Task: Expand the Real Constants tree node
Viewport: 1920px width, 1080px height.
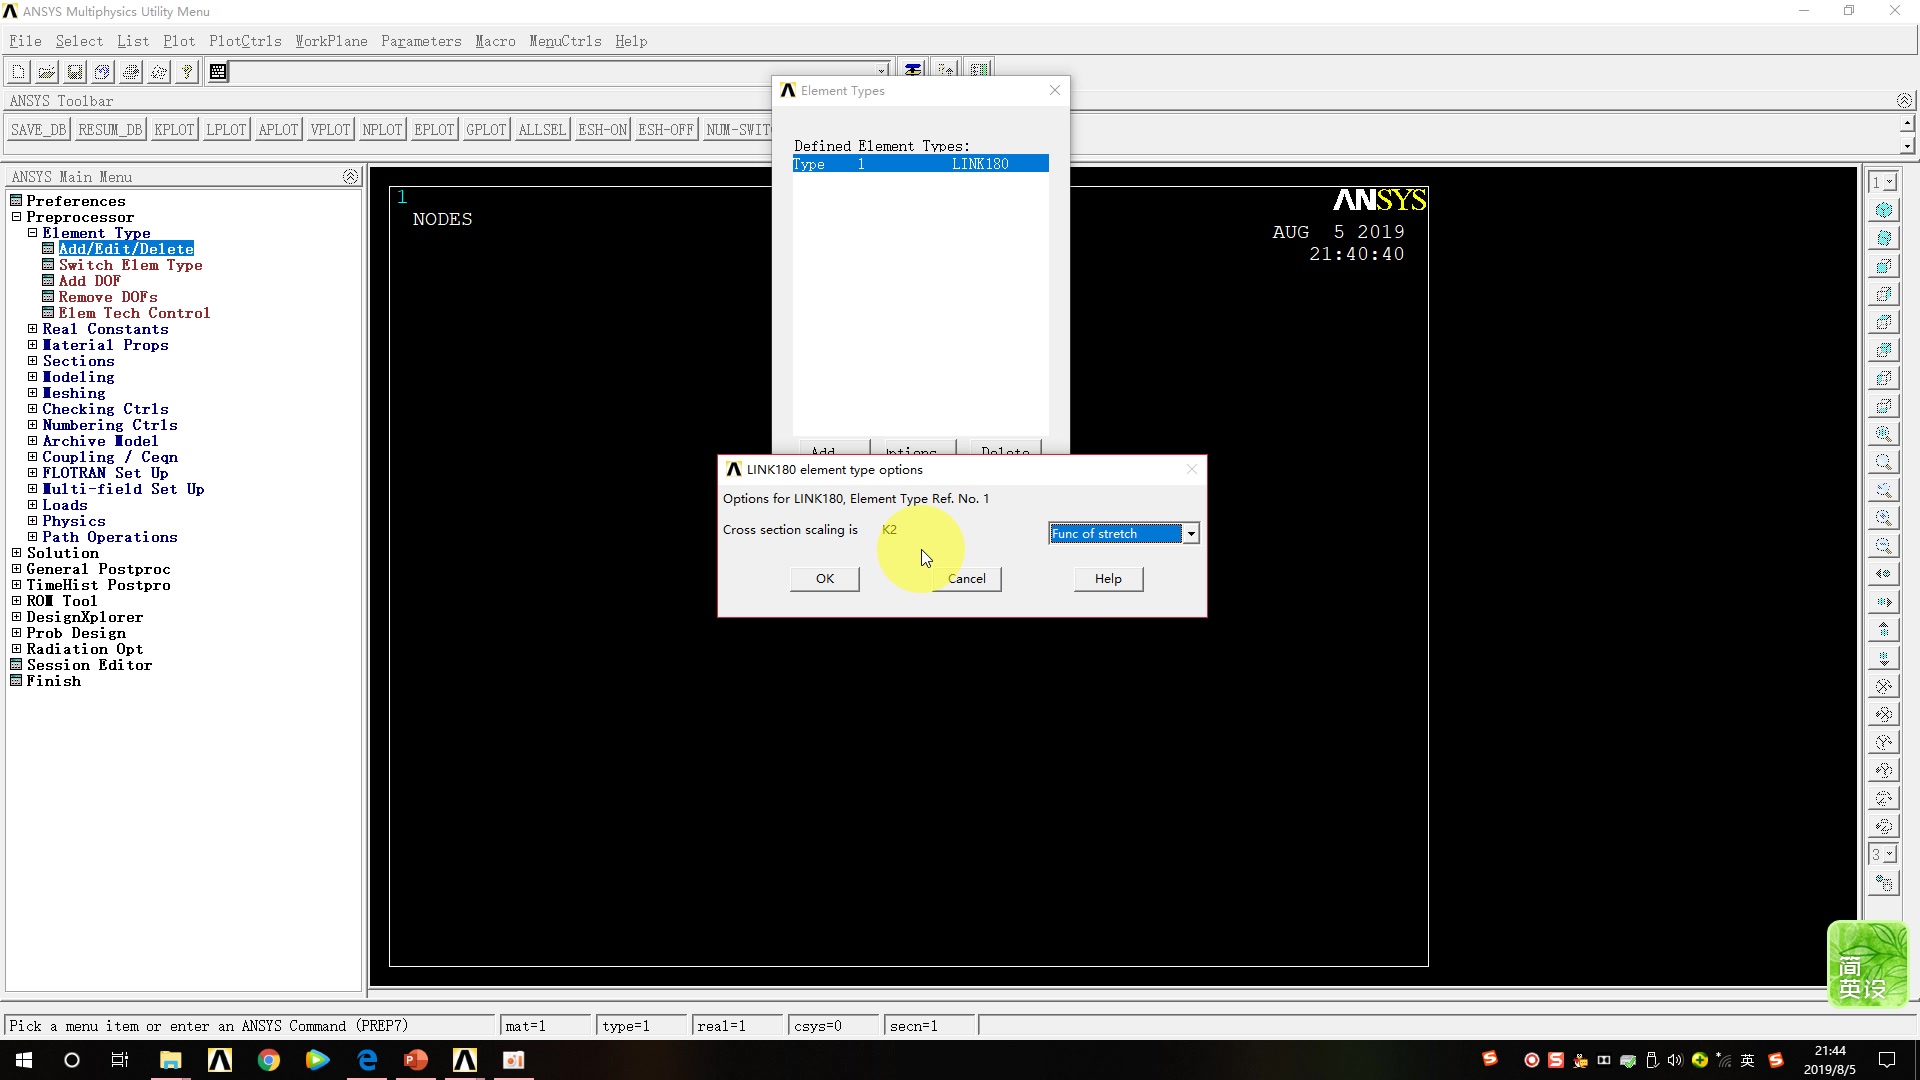Action: pos(32,329)
